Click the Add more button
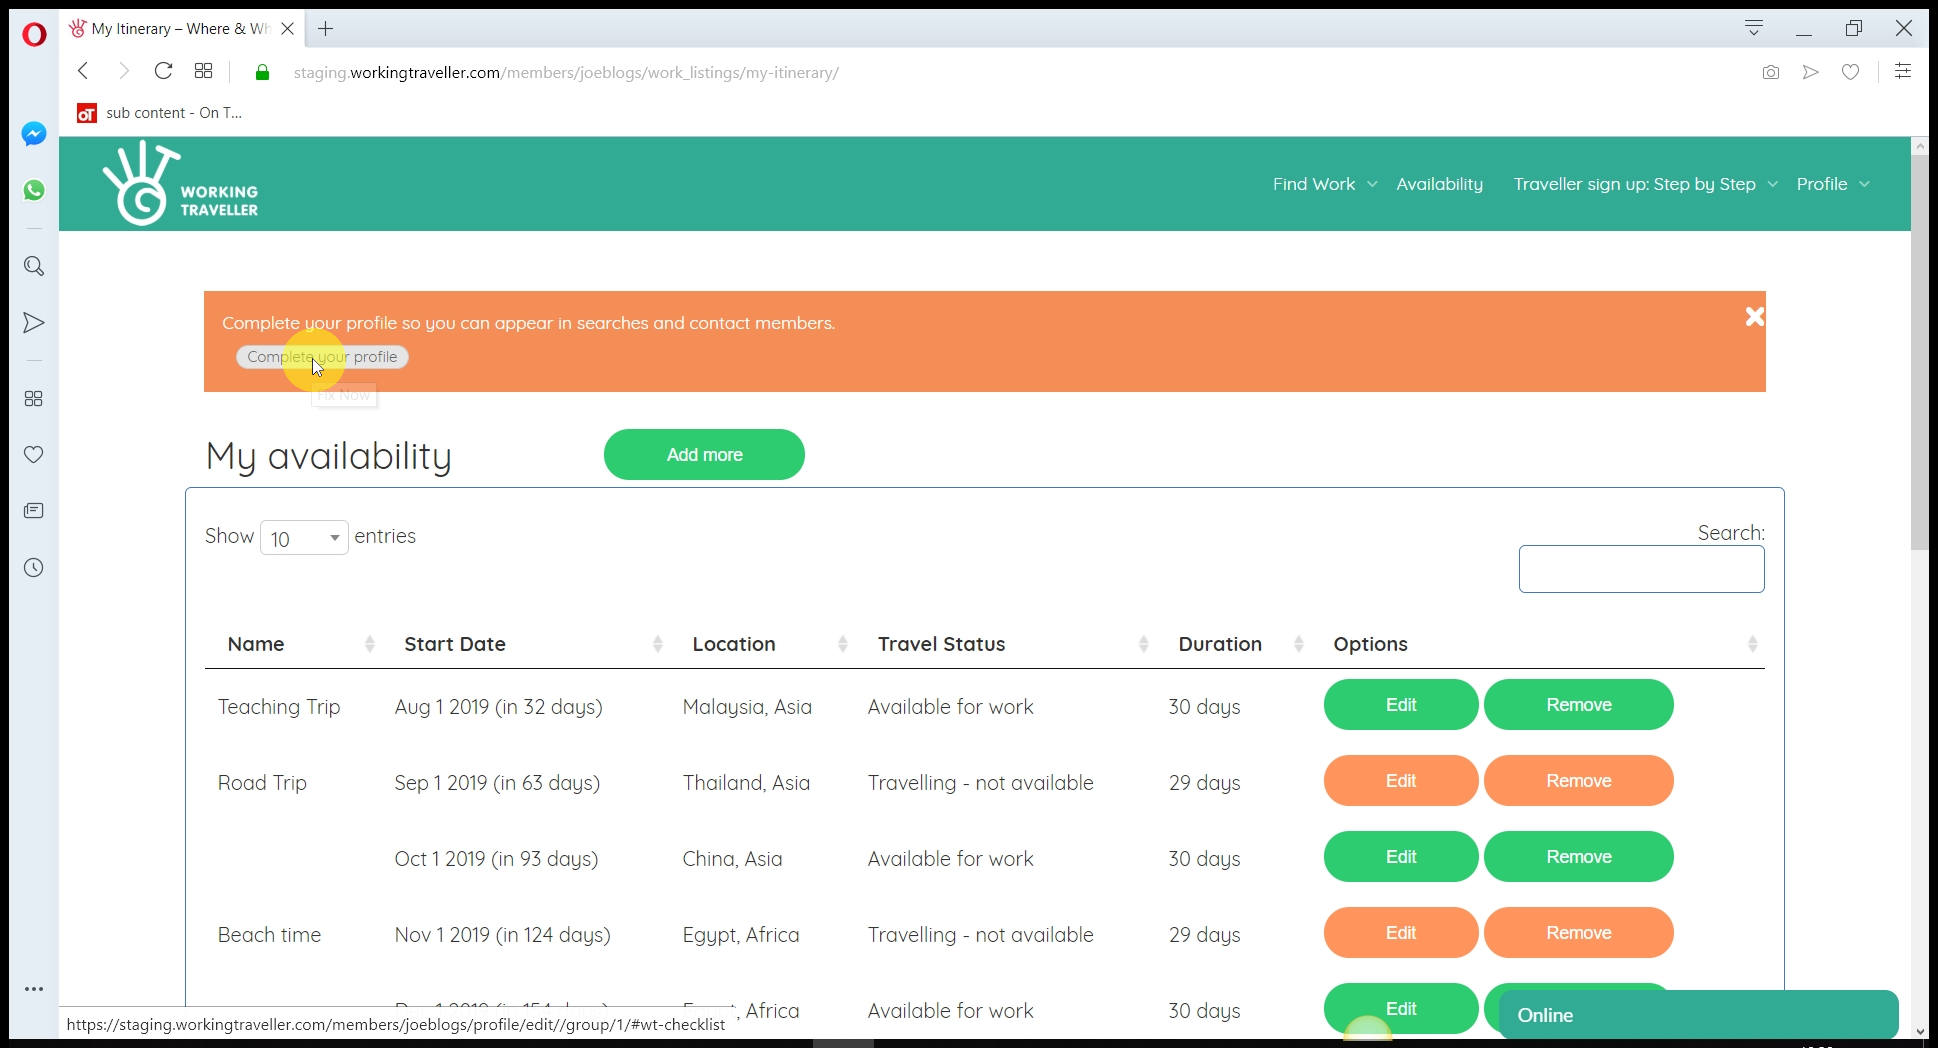1938x1048 pixels. point(704,455)
